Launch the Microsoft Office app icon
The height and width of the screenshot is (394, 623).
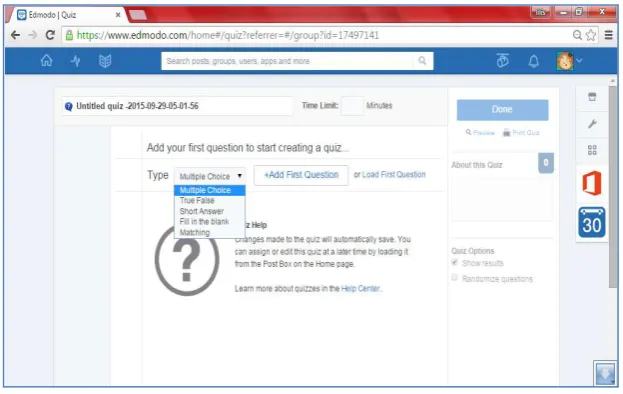[592, 183]
